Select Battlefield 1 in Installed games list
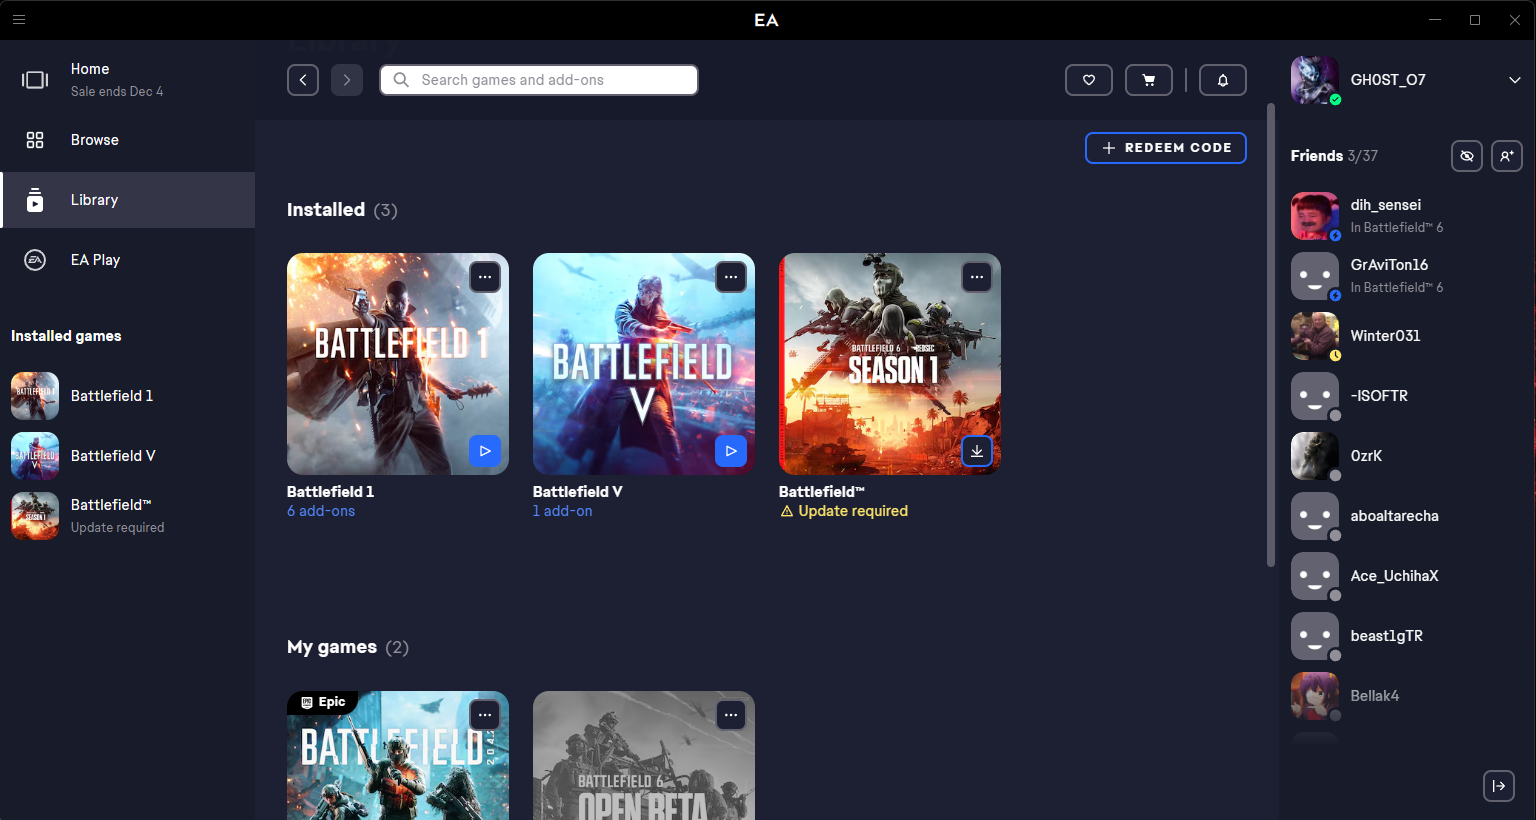Viewport: 1536px width, 820px height. click(128, 396)
